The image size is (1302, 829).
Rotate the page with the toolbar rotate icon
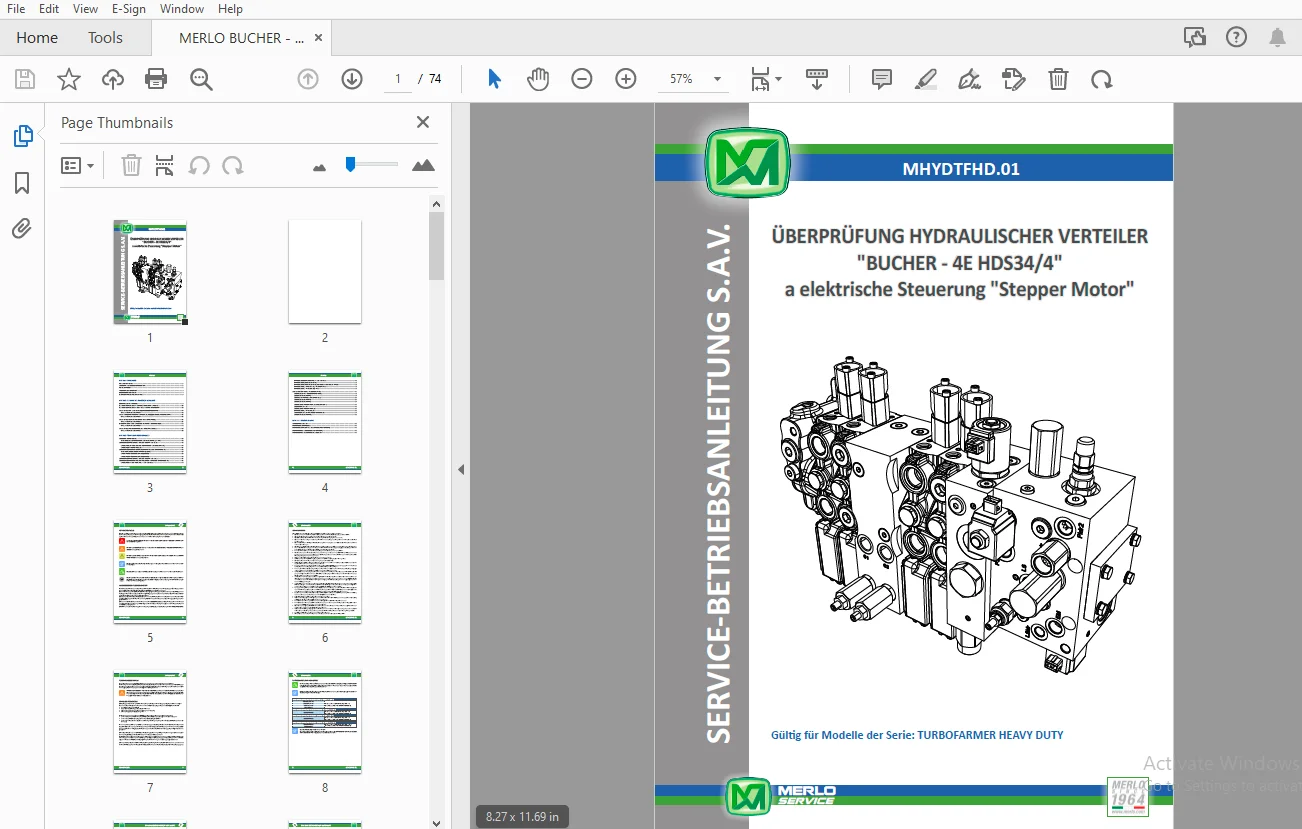pos(1102,79)
